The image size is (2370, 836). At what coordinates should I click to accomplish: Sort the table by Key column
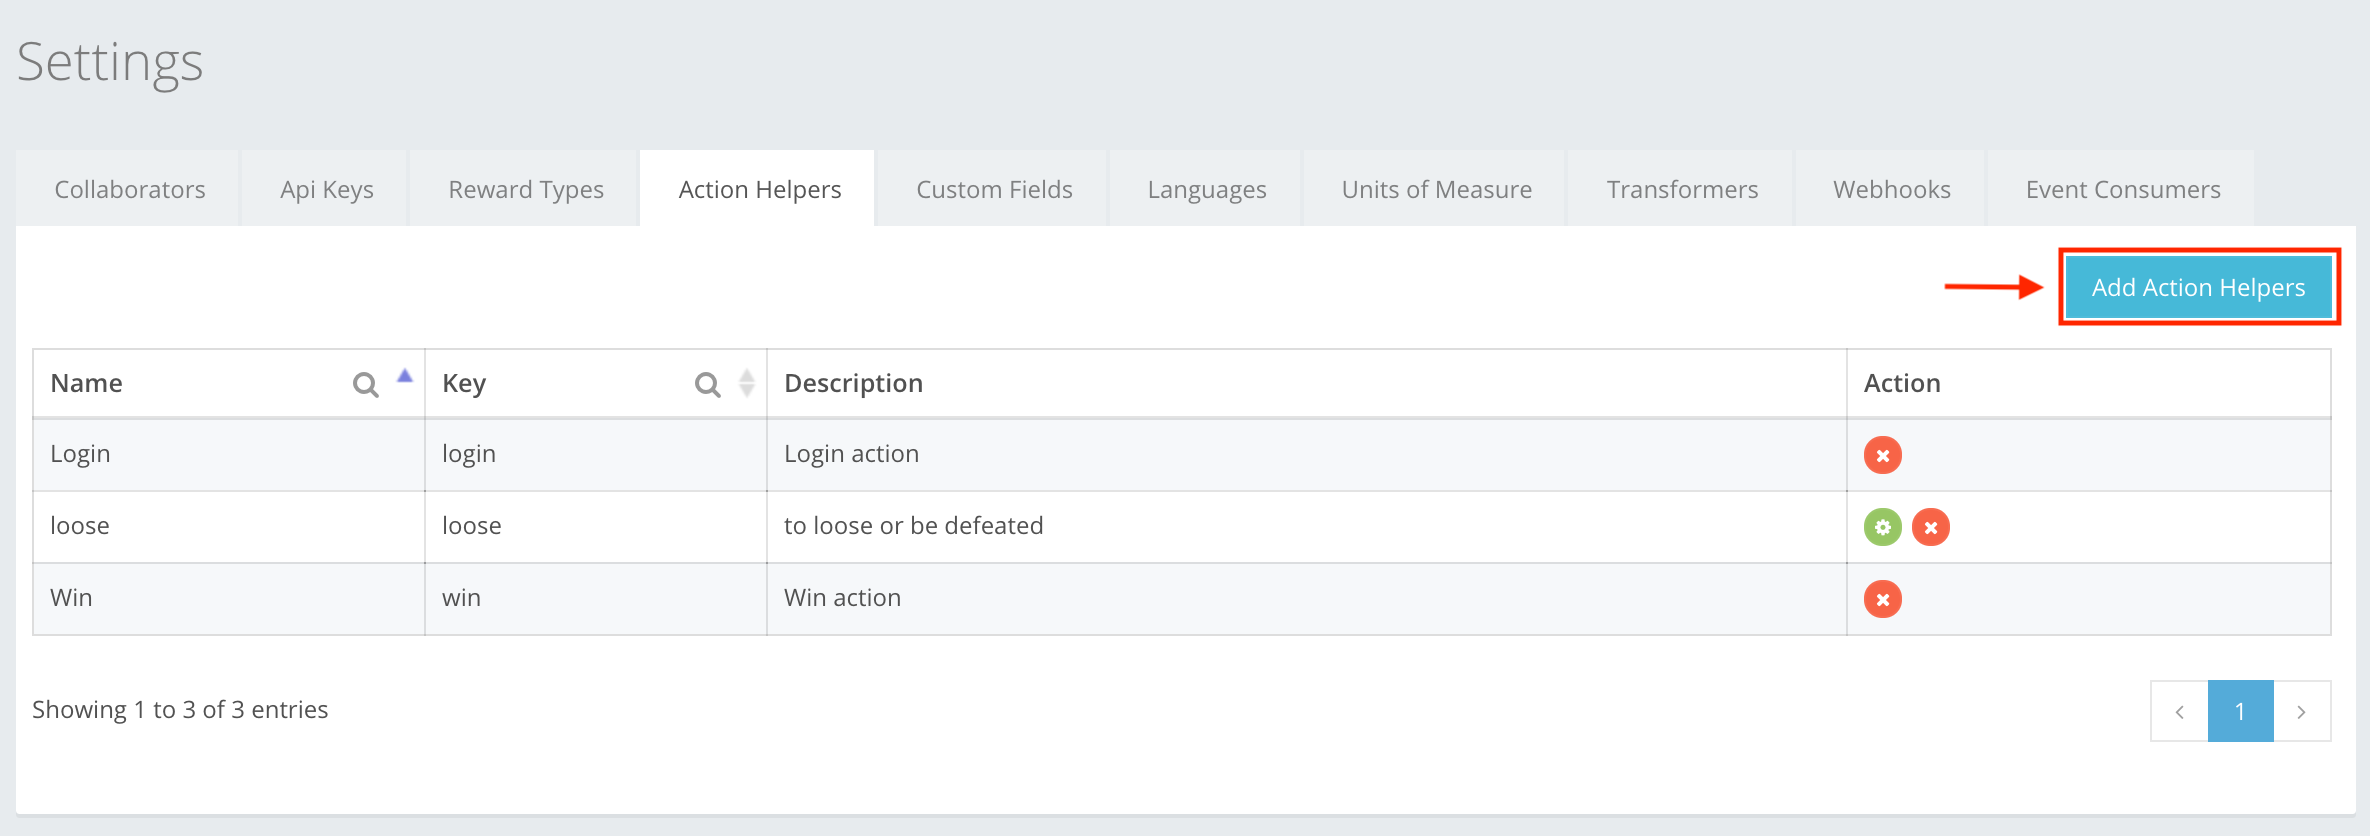[746, 383]
